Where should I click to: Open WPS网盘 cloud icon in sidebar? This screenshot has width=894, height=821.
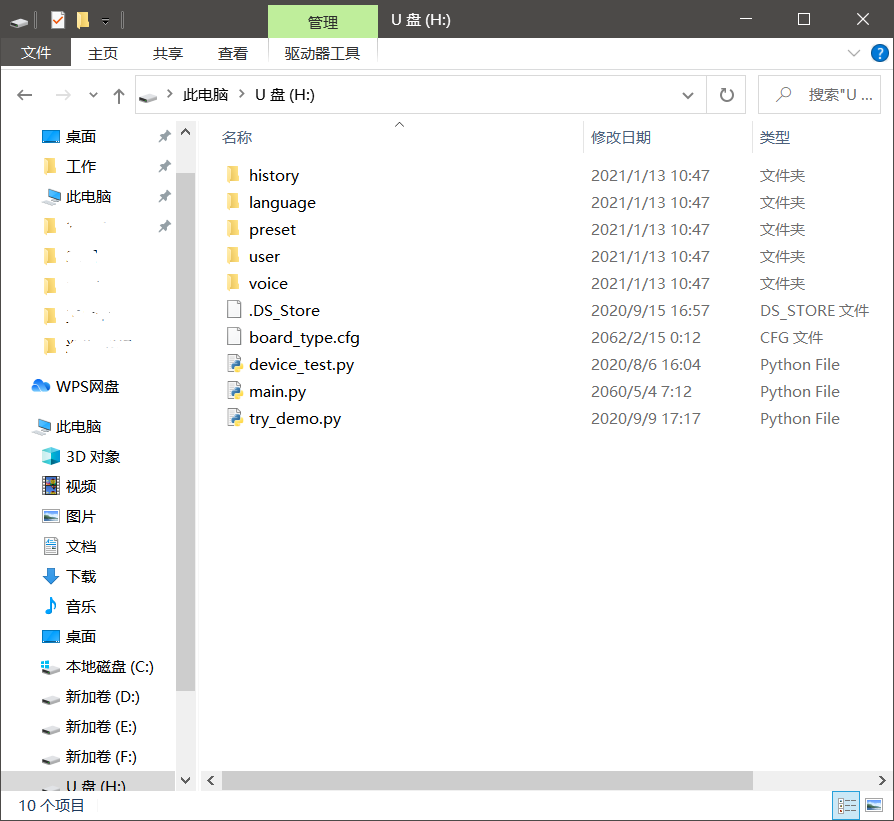pos(41,386)
